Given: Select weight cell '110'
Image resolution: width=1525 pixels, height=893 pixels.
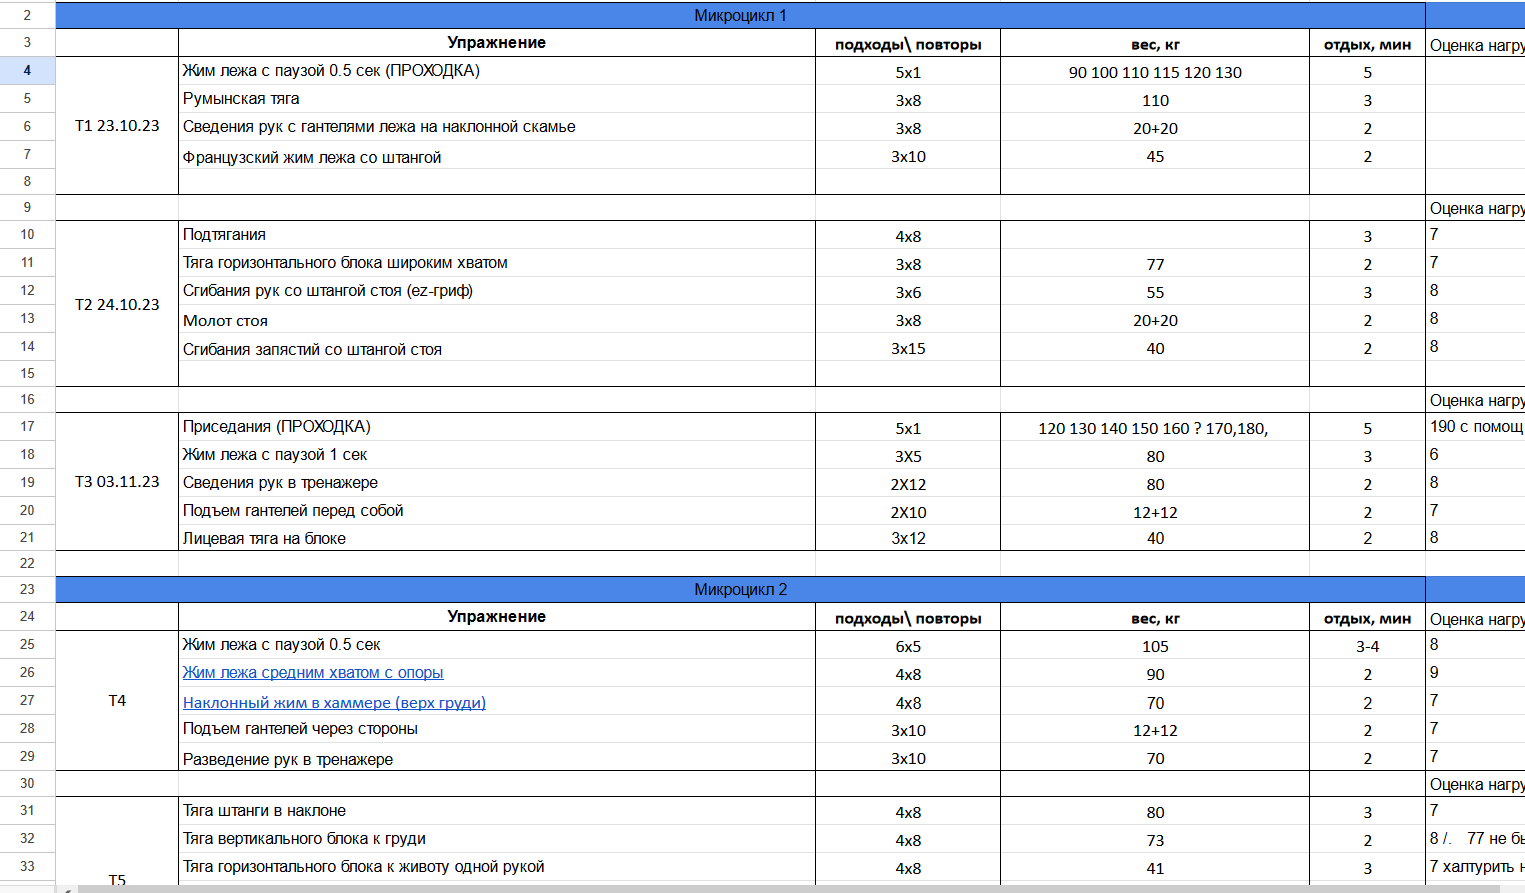Looking at the screenshot, I should [x=1155, y=100].
